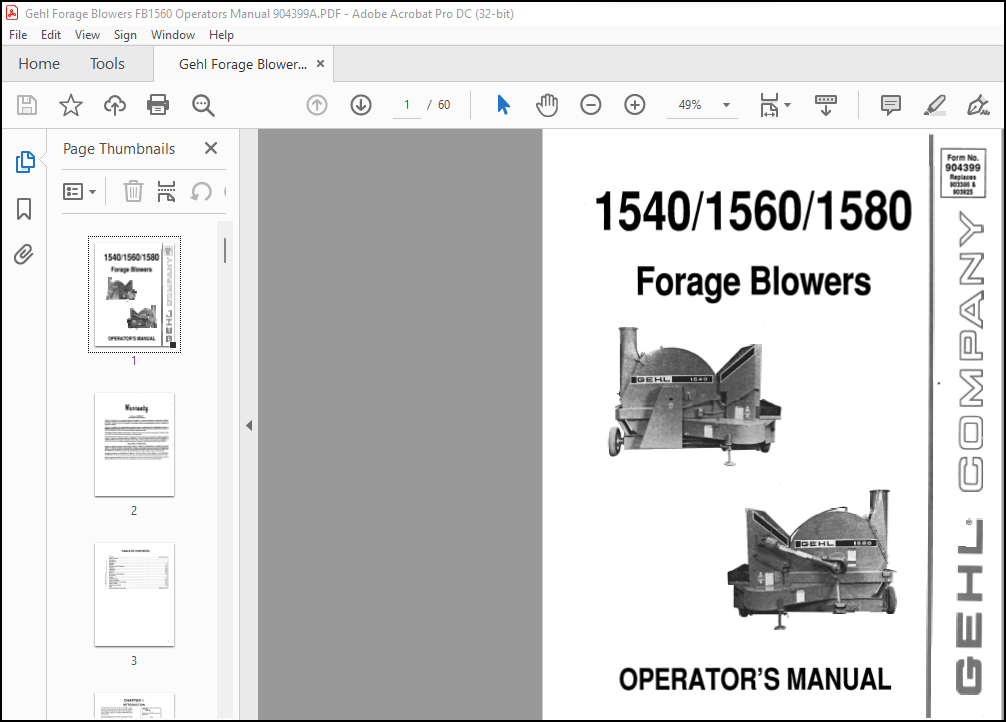Open the Fill and Sign tool

[x=978, y=105]
